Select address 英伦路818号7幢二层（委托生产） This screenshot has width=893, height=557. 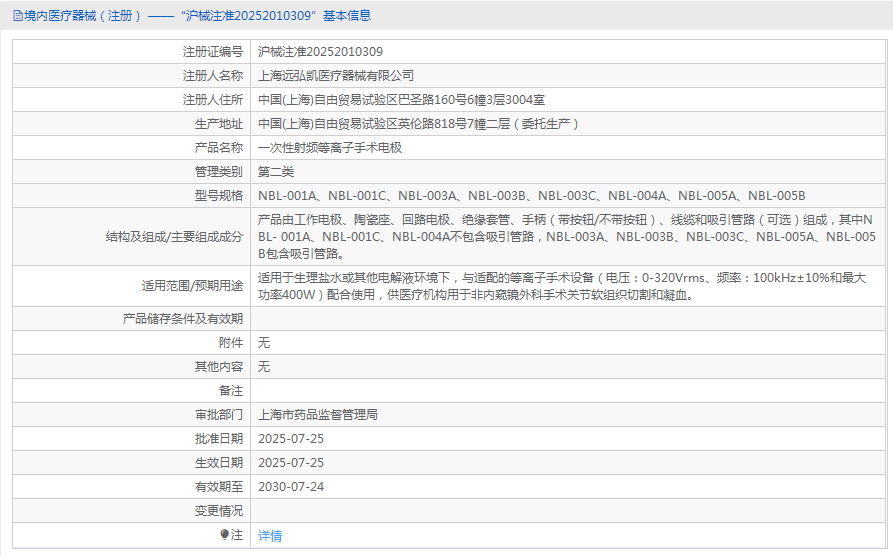[x=489, y=124]
